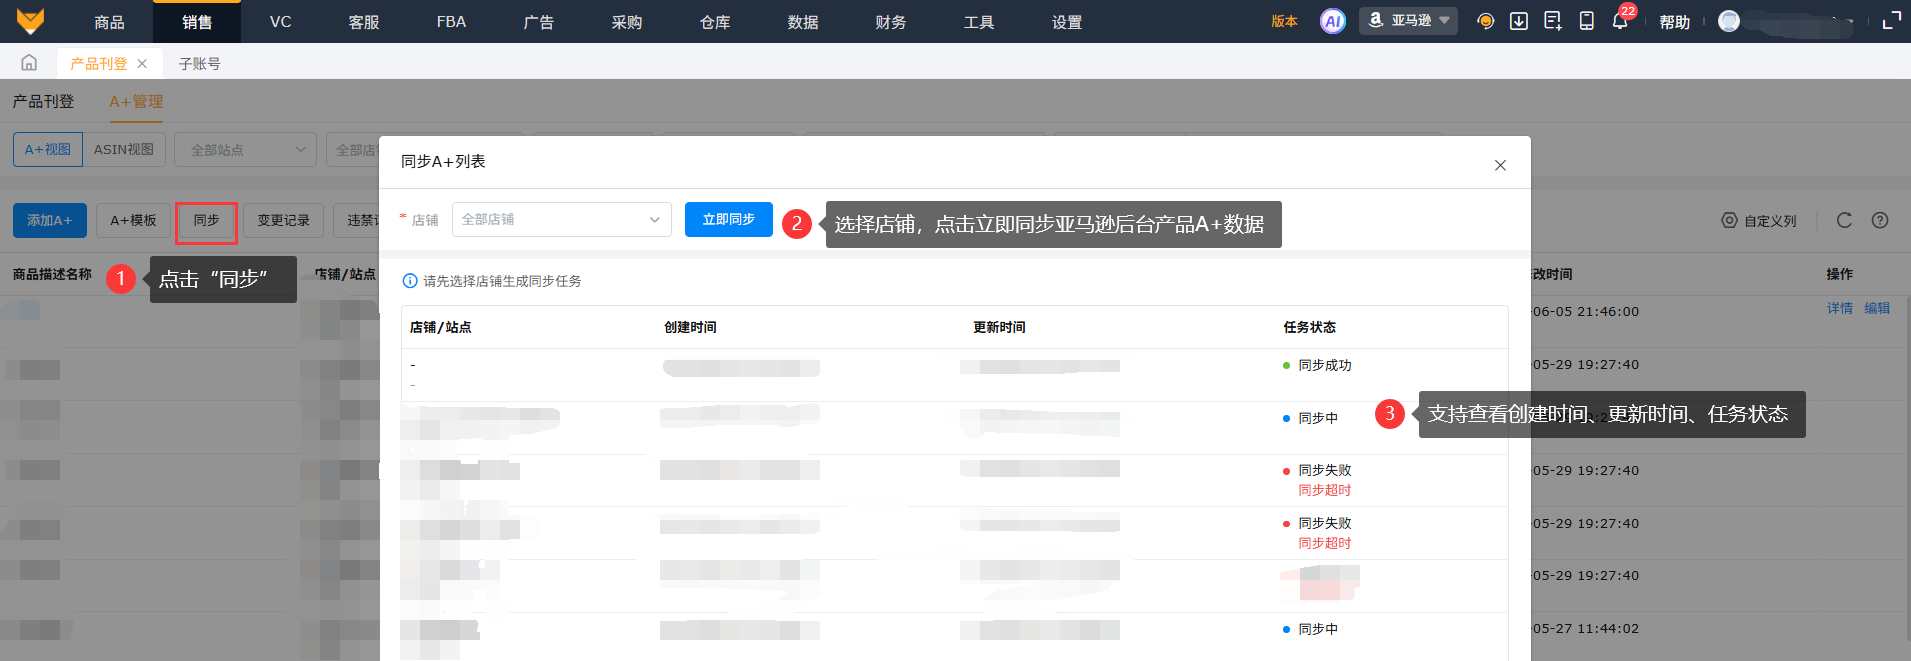The image size is (1911, 661).
Task: Click the 同步成功 status text
Action: tap(1325, 365)
